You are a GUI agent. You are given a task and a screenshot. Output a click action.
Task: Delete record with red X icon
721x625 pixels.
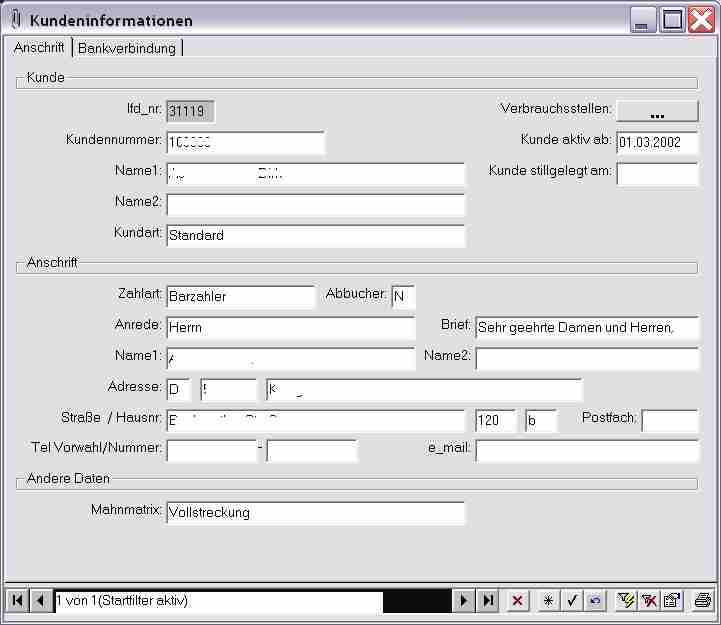pyautogui.click(x=517, y=601)
